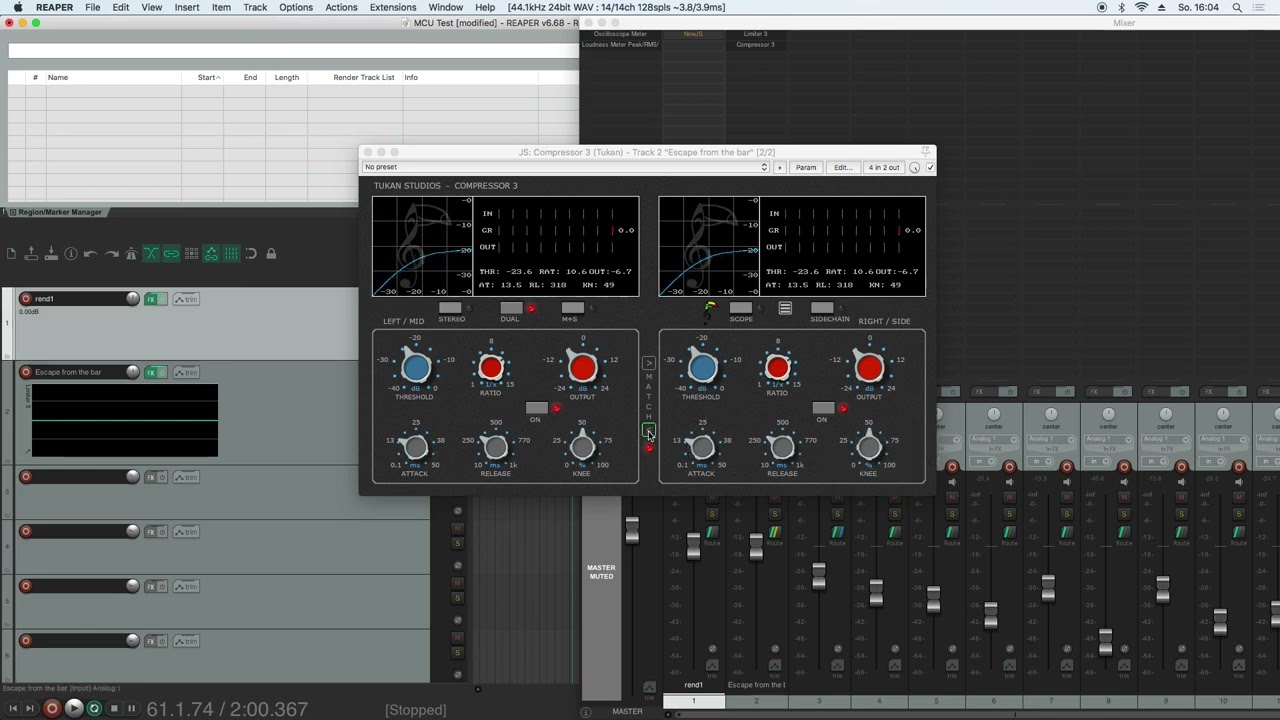Screen dimensions: 1280x720
Task: Toggle the M+S mode switch
Action: click(x=572, y=308)
